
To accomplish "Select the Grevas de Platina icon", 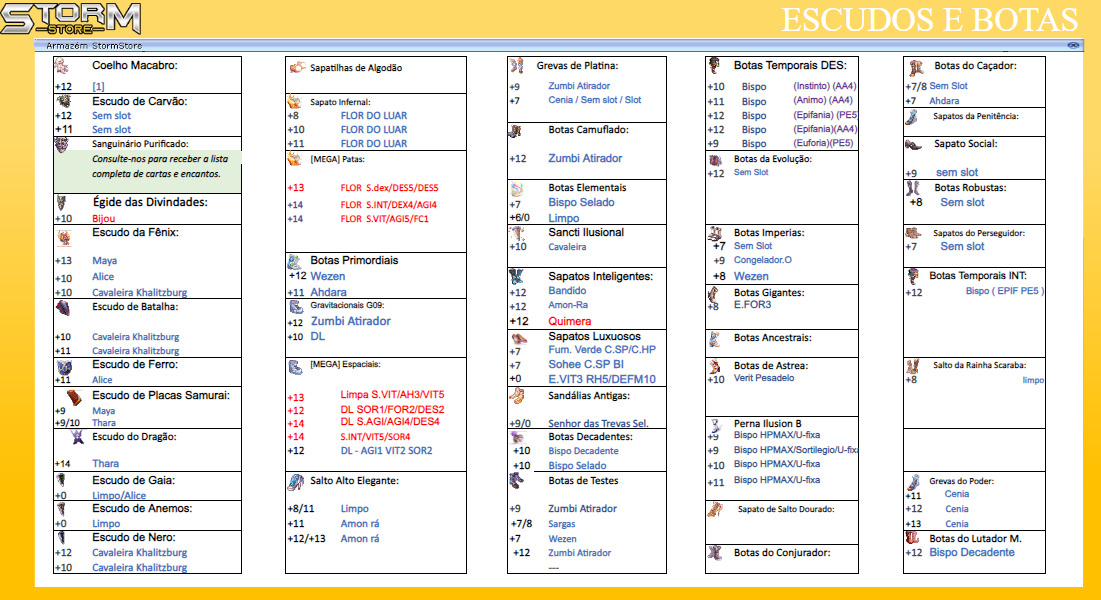I will 517,66.
